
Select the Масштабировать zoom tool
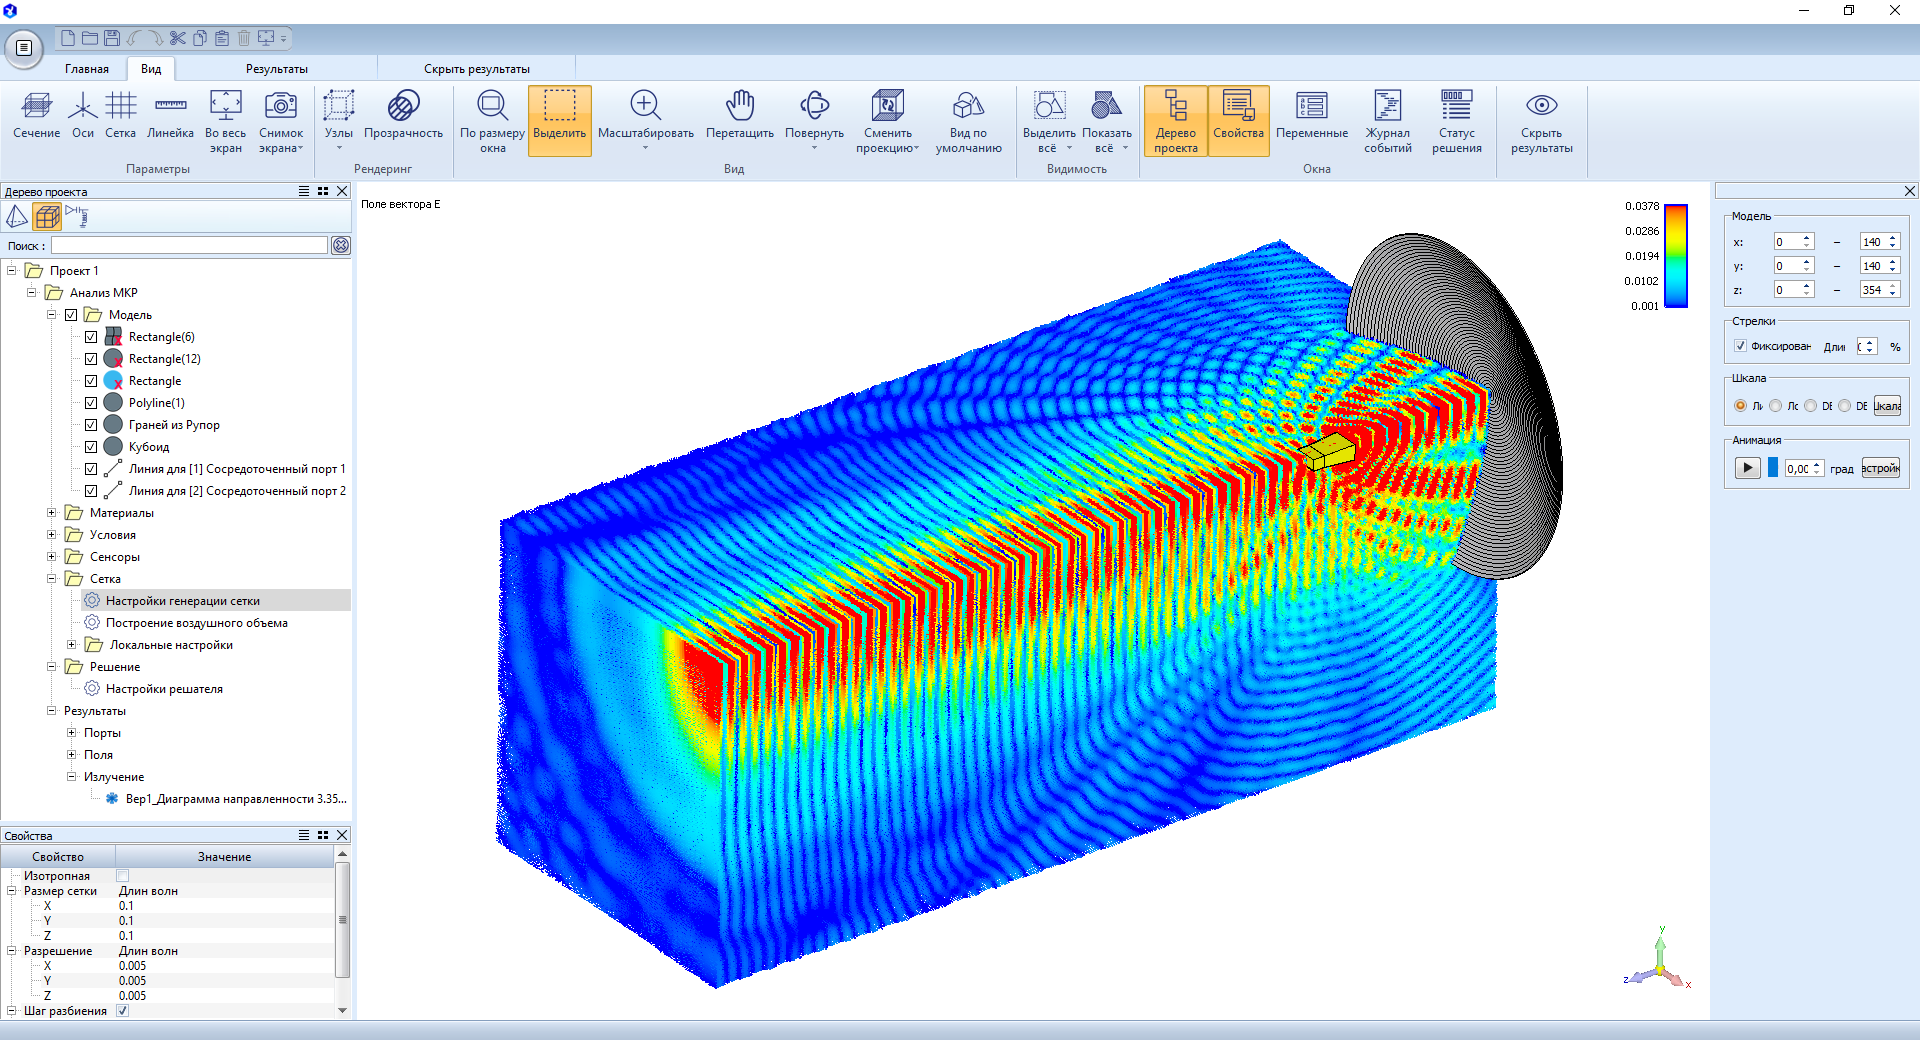pyautogui.click(x=645, y=106)
